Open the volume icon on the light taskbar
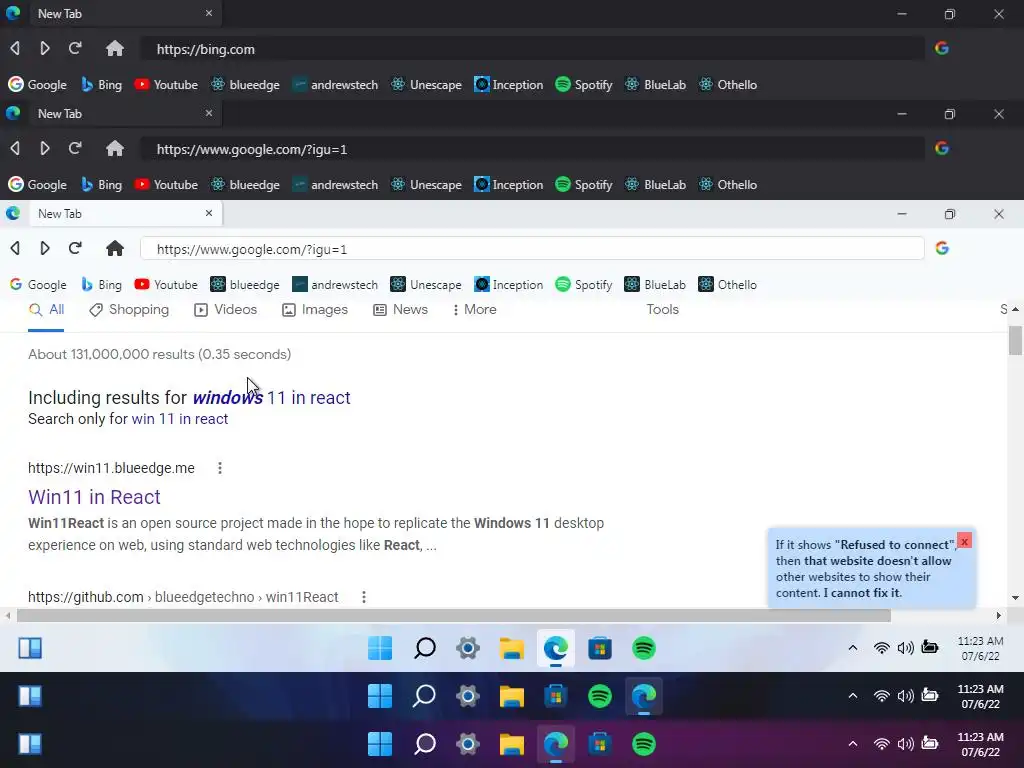The height and width of the screenshot is (768, 1024). coord(906,648)
